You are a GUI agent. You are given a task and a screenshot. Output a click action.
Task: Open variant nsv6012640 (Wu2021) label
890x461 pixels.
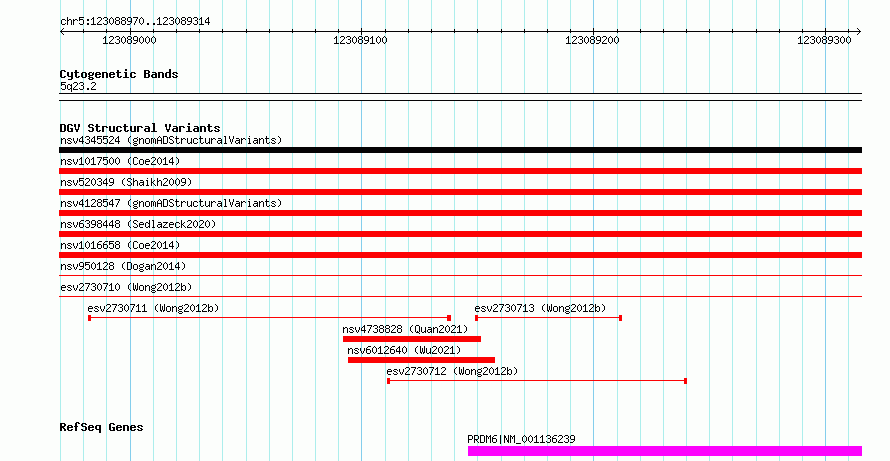[404, 350]
